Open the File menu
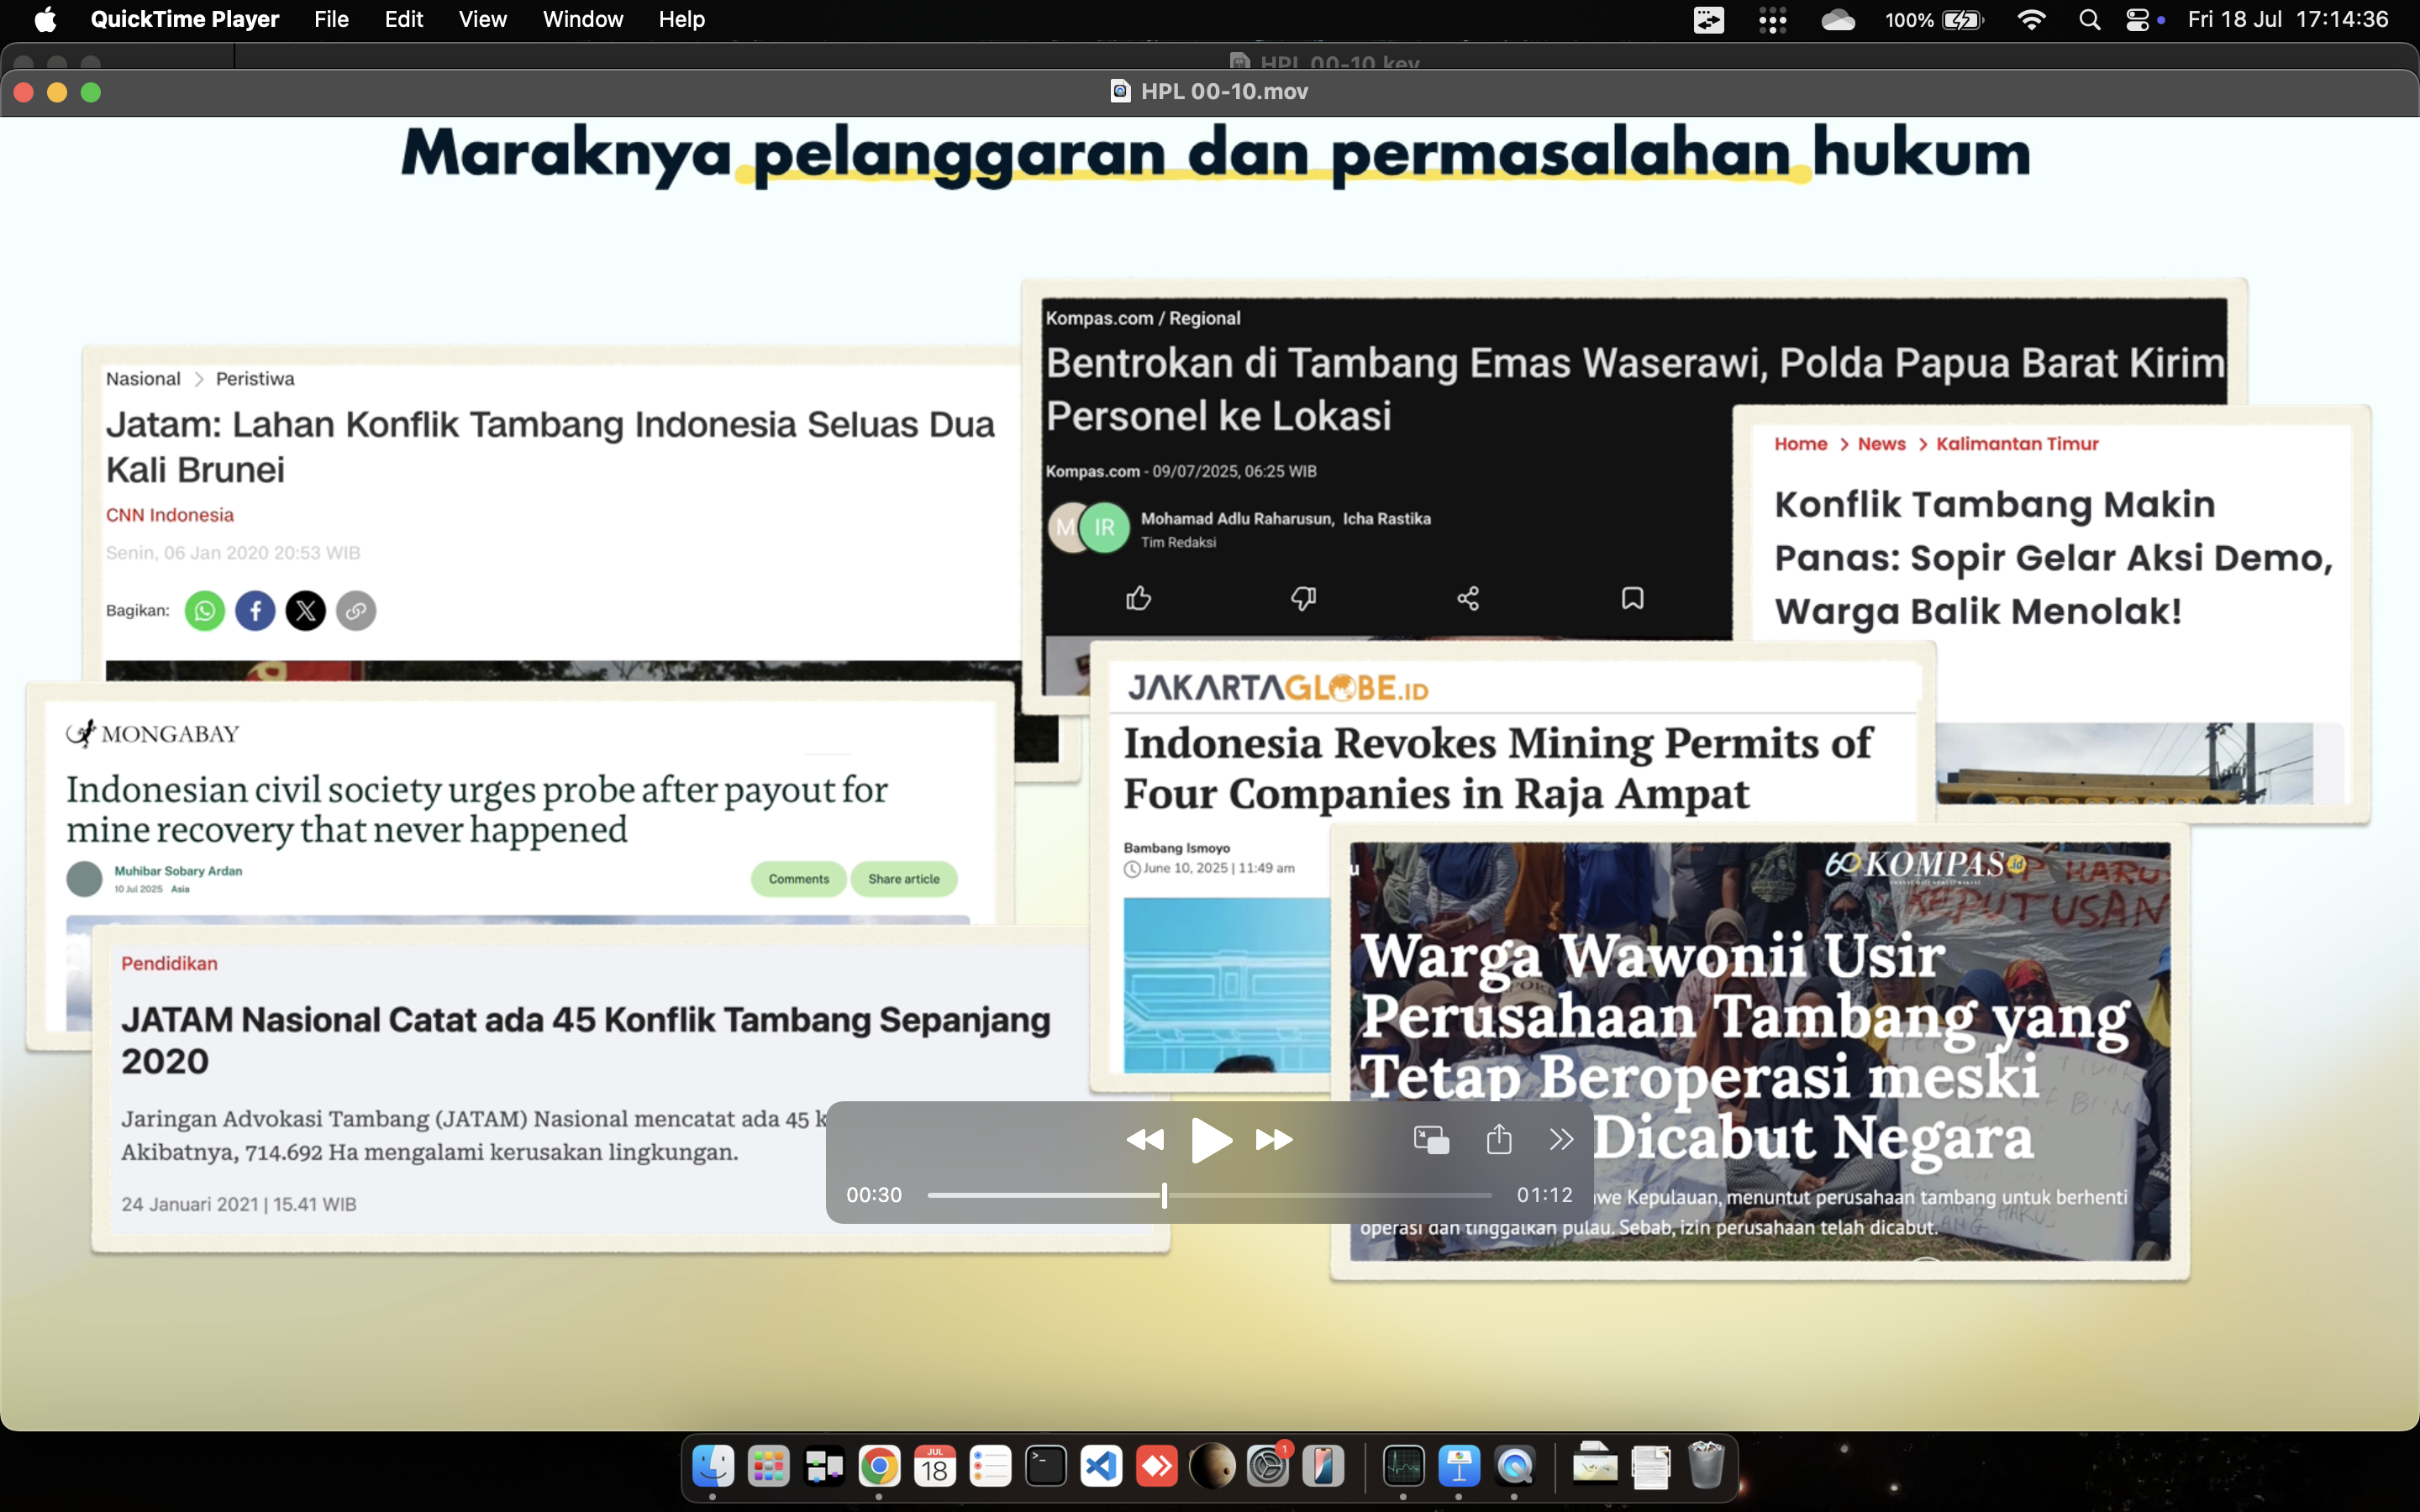 [331, 19]
